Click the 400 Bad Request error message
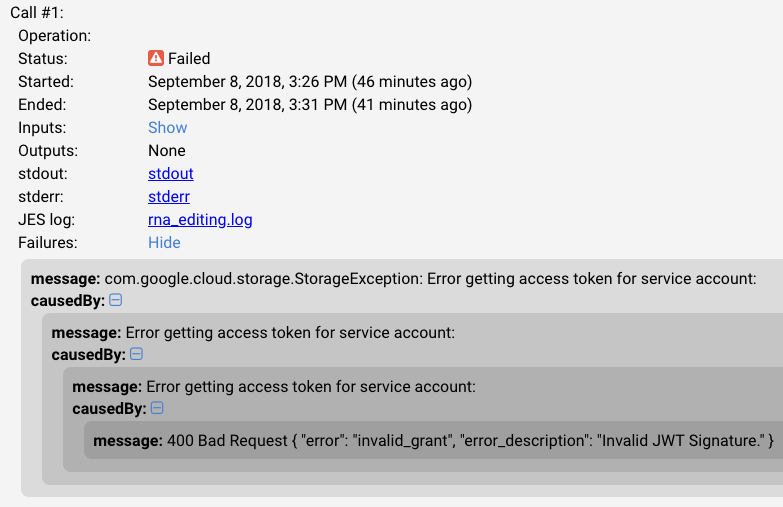This screenshot has height=507, width=783. tap(433, 440)
